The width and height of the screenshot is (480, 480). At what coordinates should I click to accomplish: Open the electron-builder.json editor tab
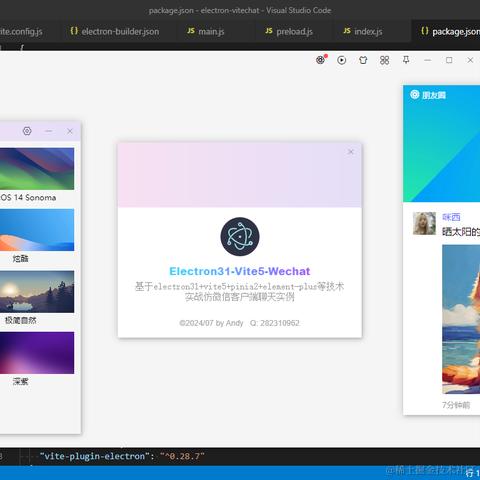(115, 31)
